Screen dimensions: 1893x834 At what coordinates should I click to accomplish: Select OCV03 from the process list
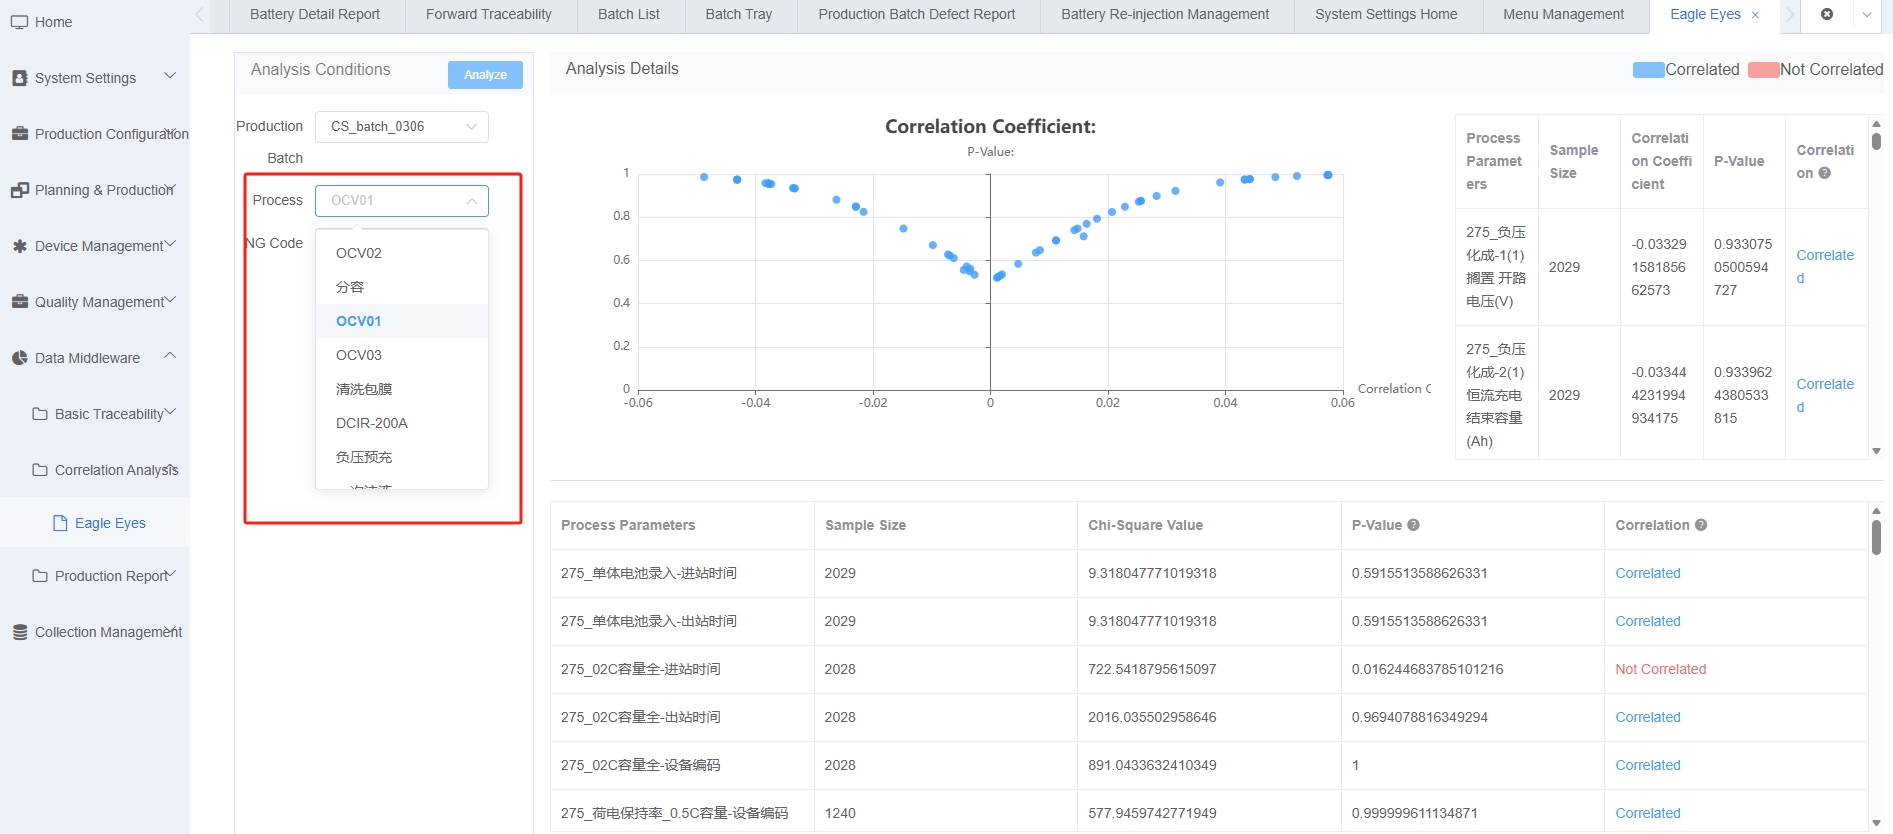pos(402,355)
